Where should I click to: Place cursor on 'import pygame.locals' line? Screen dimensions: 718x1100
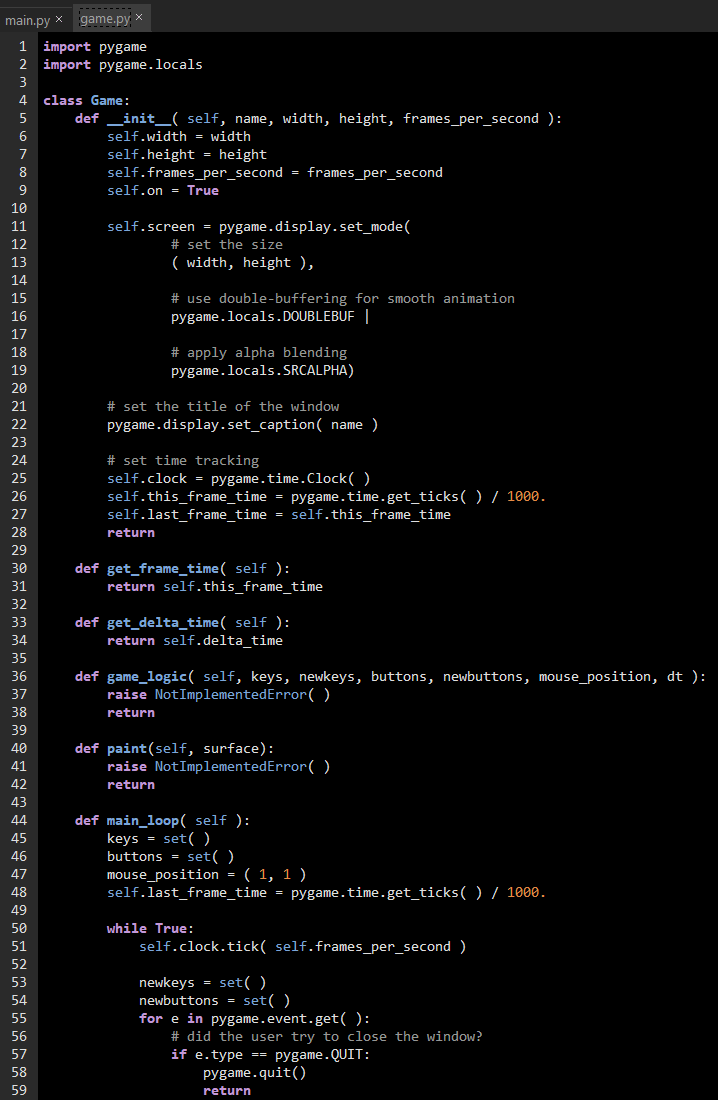pyautogui.click(x=123, y=65)
